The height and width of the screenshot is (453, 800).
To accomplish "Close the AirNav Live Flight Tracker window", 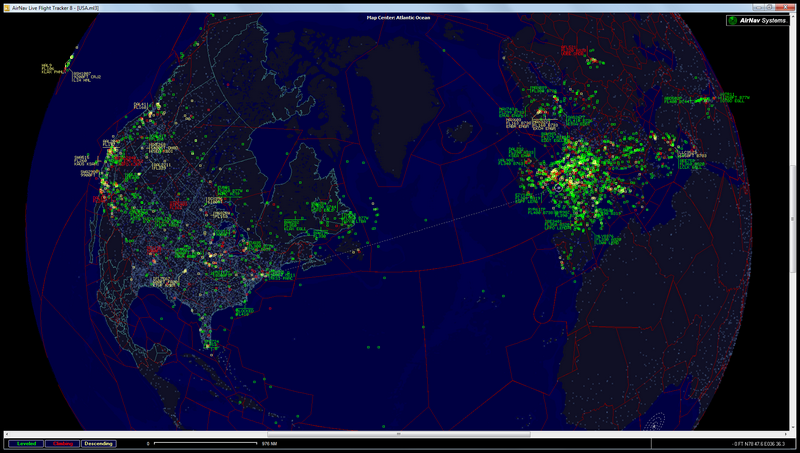I will coord(783,5).
